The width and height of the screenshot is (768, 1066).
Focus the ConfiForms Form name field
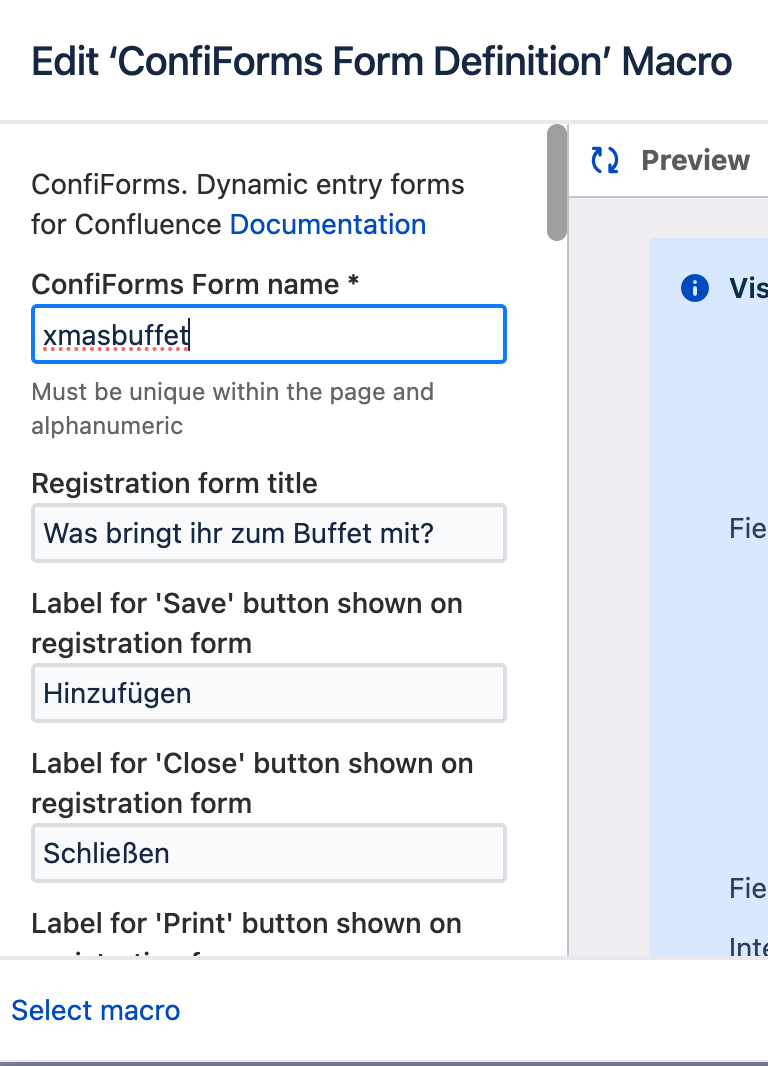268,335
